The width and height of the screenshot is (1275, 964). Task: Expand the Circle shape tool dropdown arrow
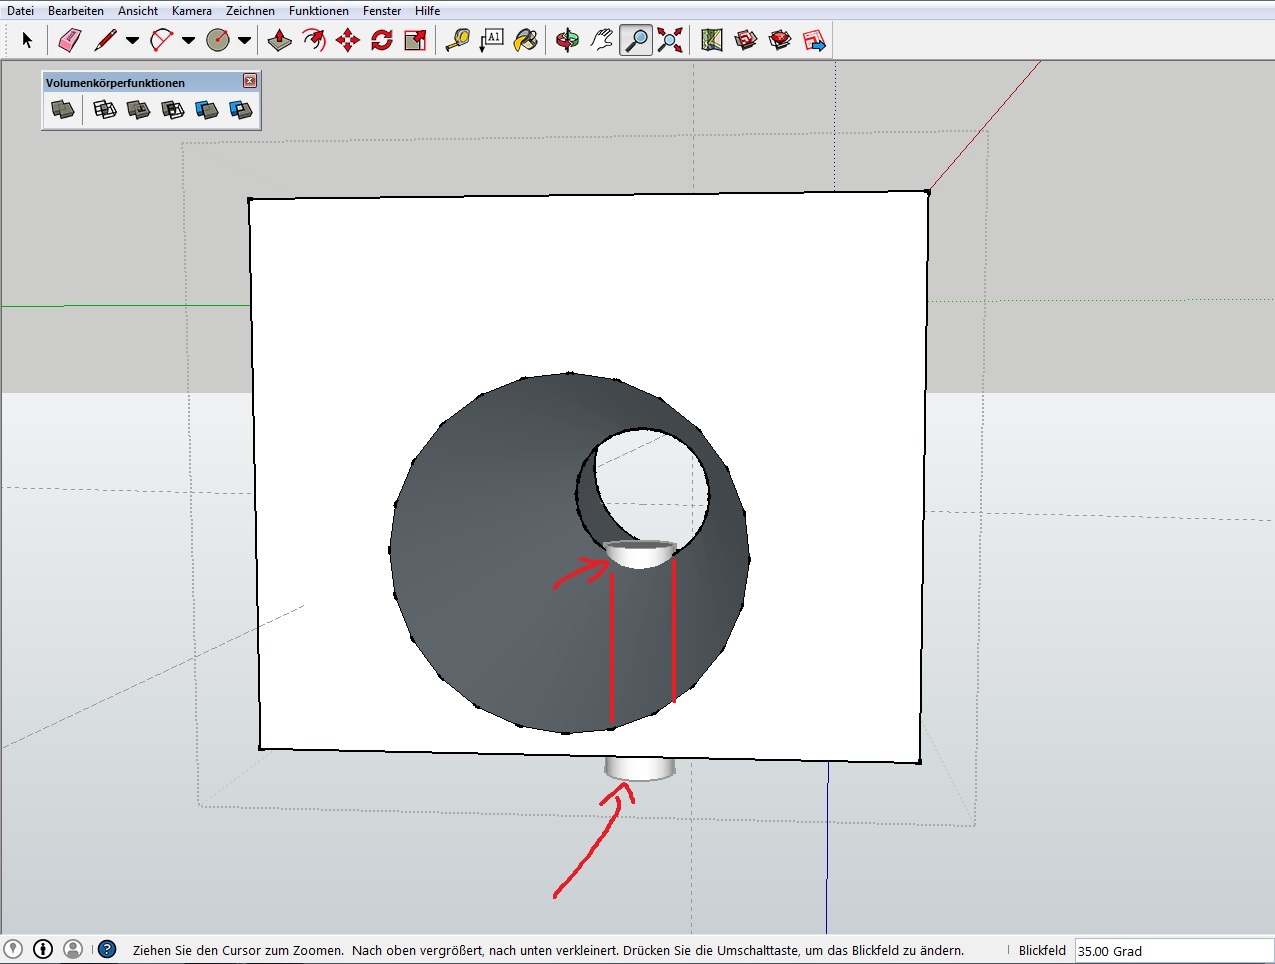(244, 41)
